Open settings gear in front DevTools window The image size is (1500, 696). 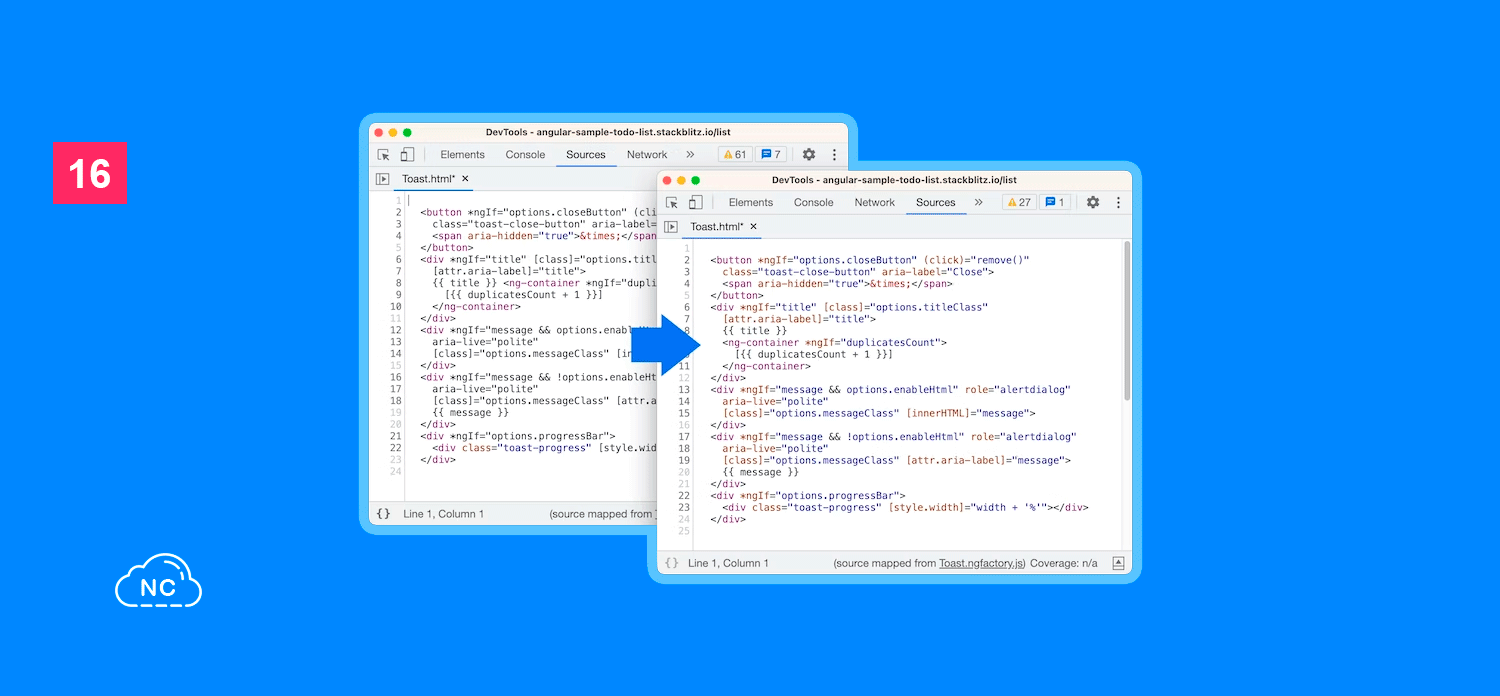click(1093, 202)
